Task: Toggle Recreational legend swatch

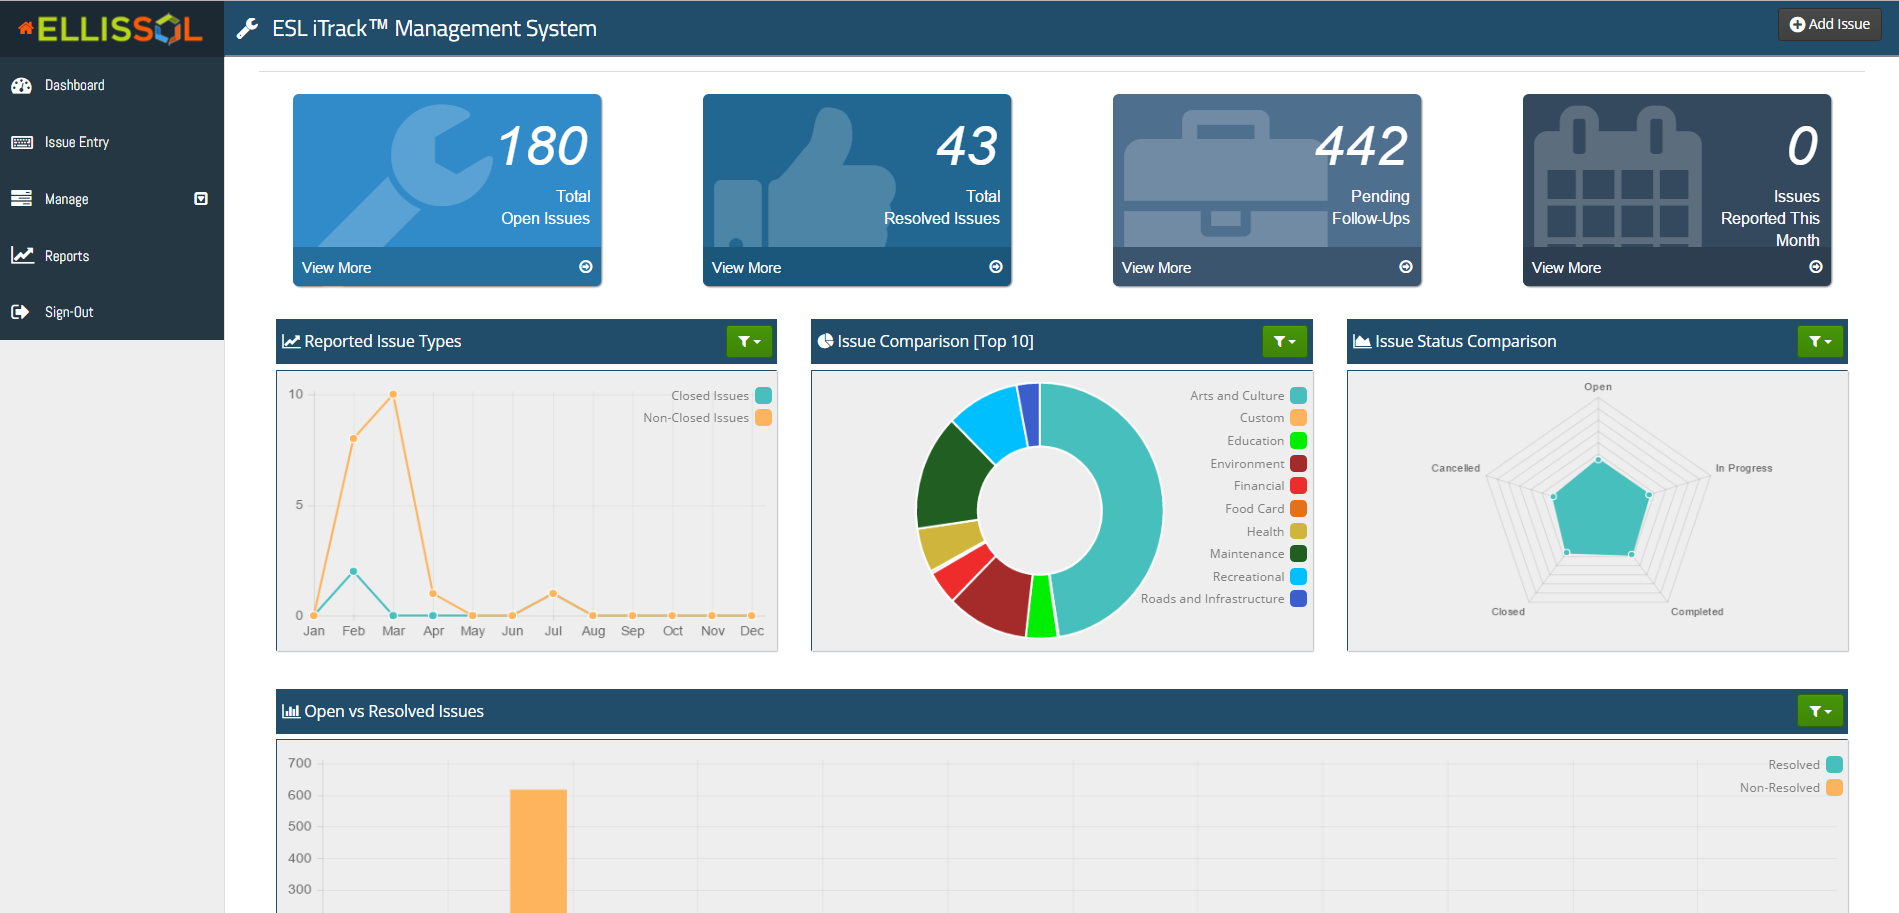Action: click(1298, 577)
